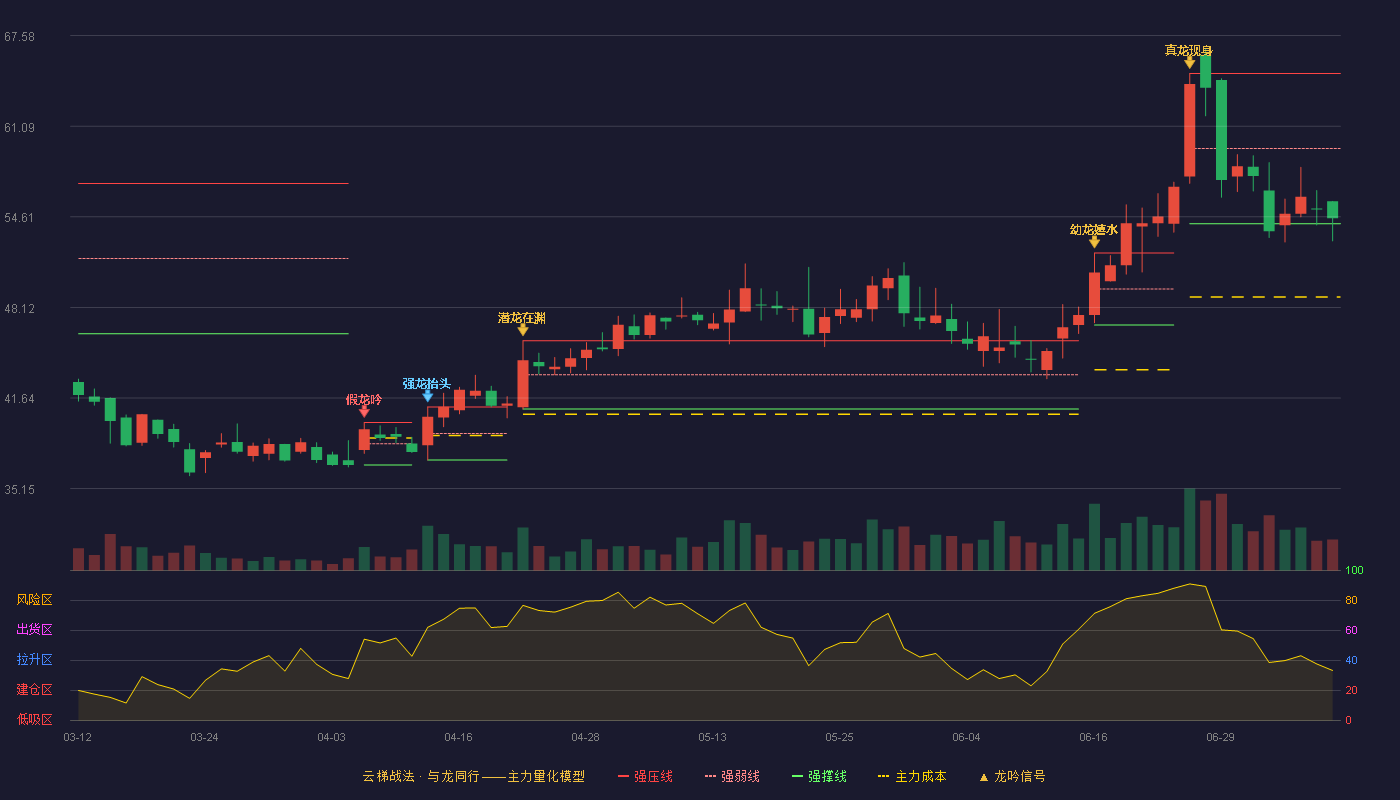Click the 假龙吟 signal label
The width and height of the screenshot is (1400, 800).
tap(364, 400)
